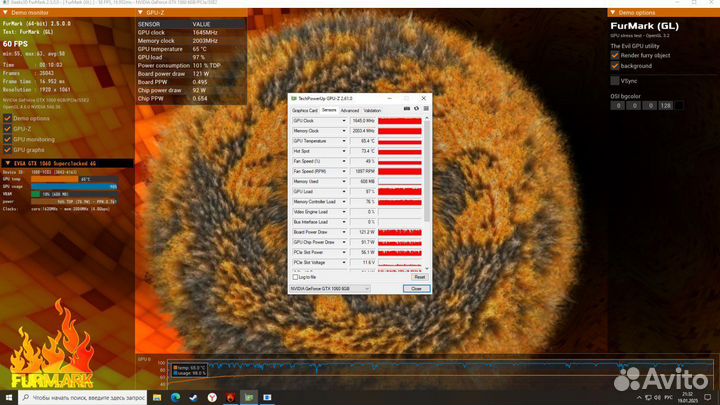Open the Windows Start menu
720x405 pixels.
tap(8, 397)
